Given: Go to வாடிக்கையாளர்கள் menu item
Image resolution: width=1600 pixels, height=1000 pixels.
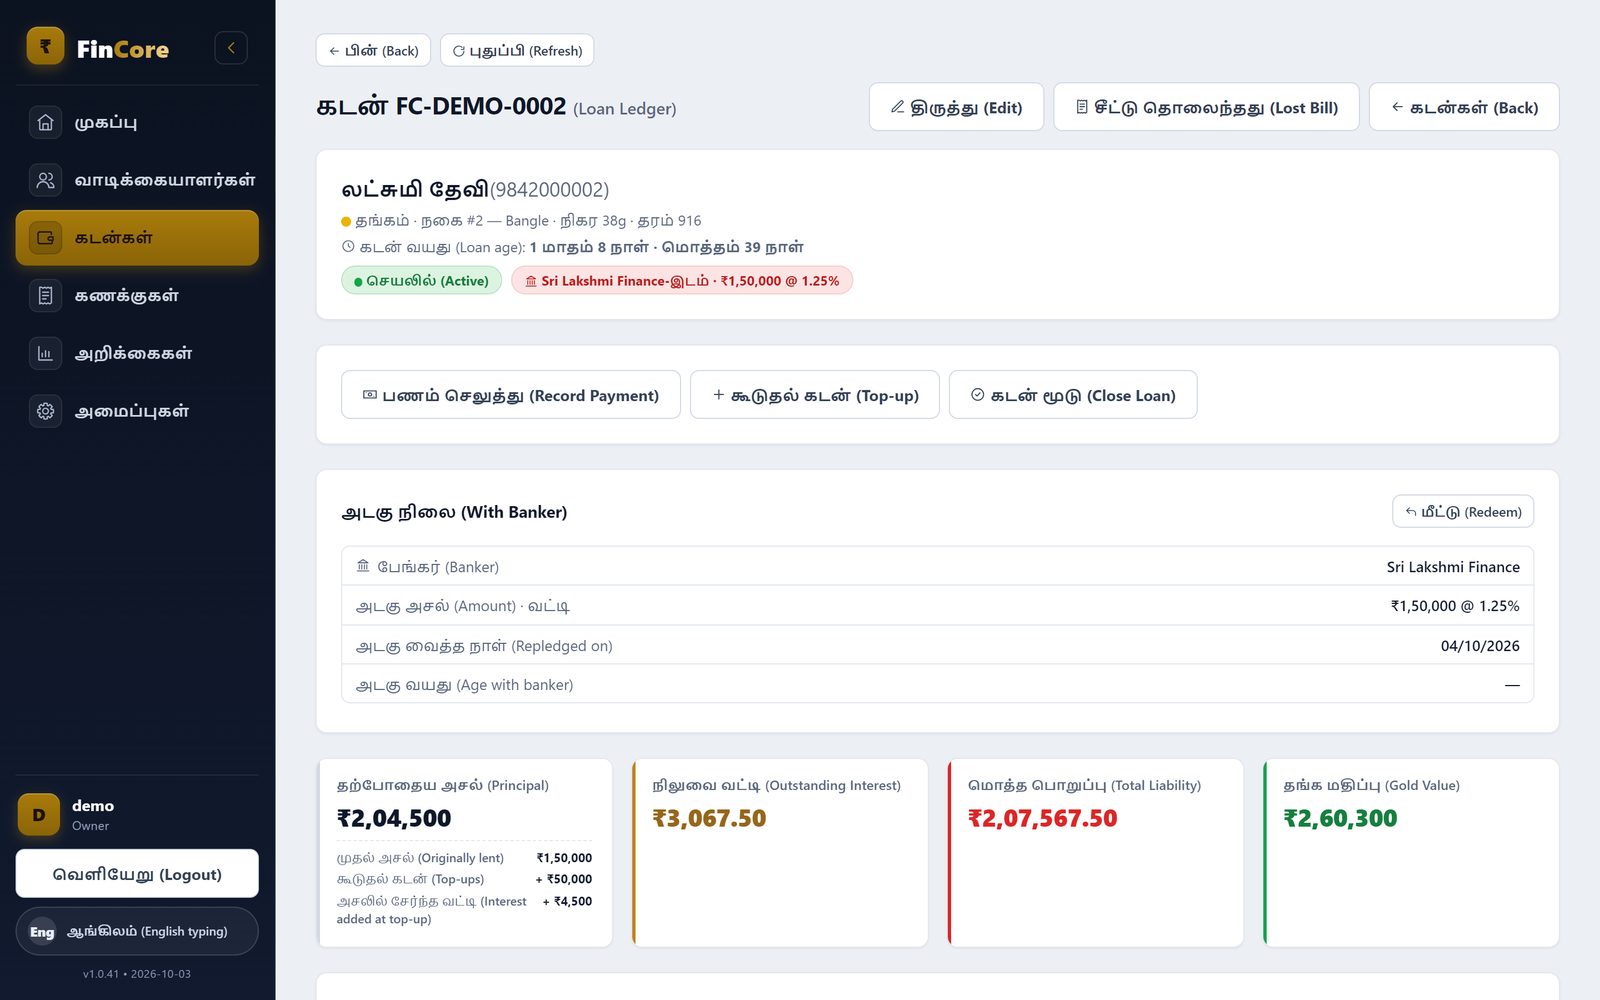Looking at the screenshot, I should click(x=137, y=180).
